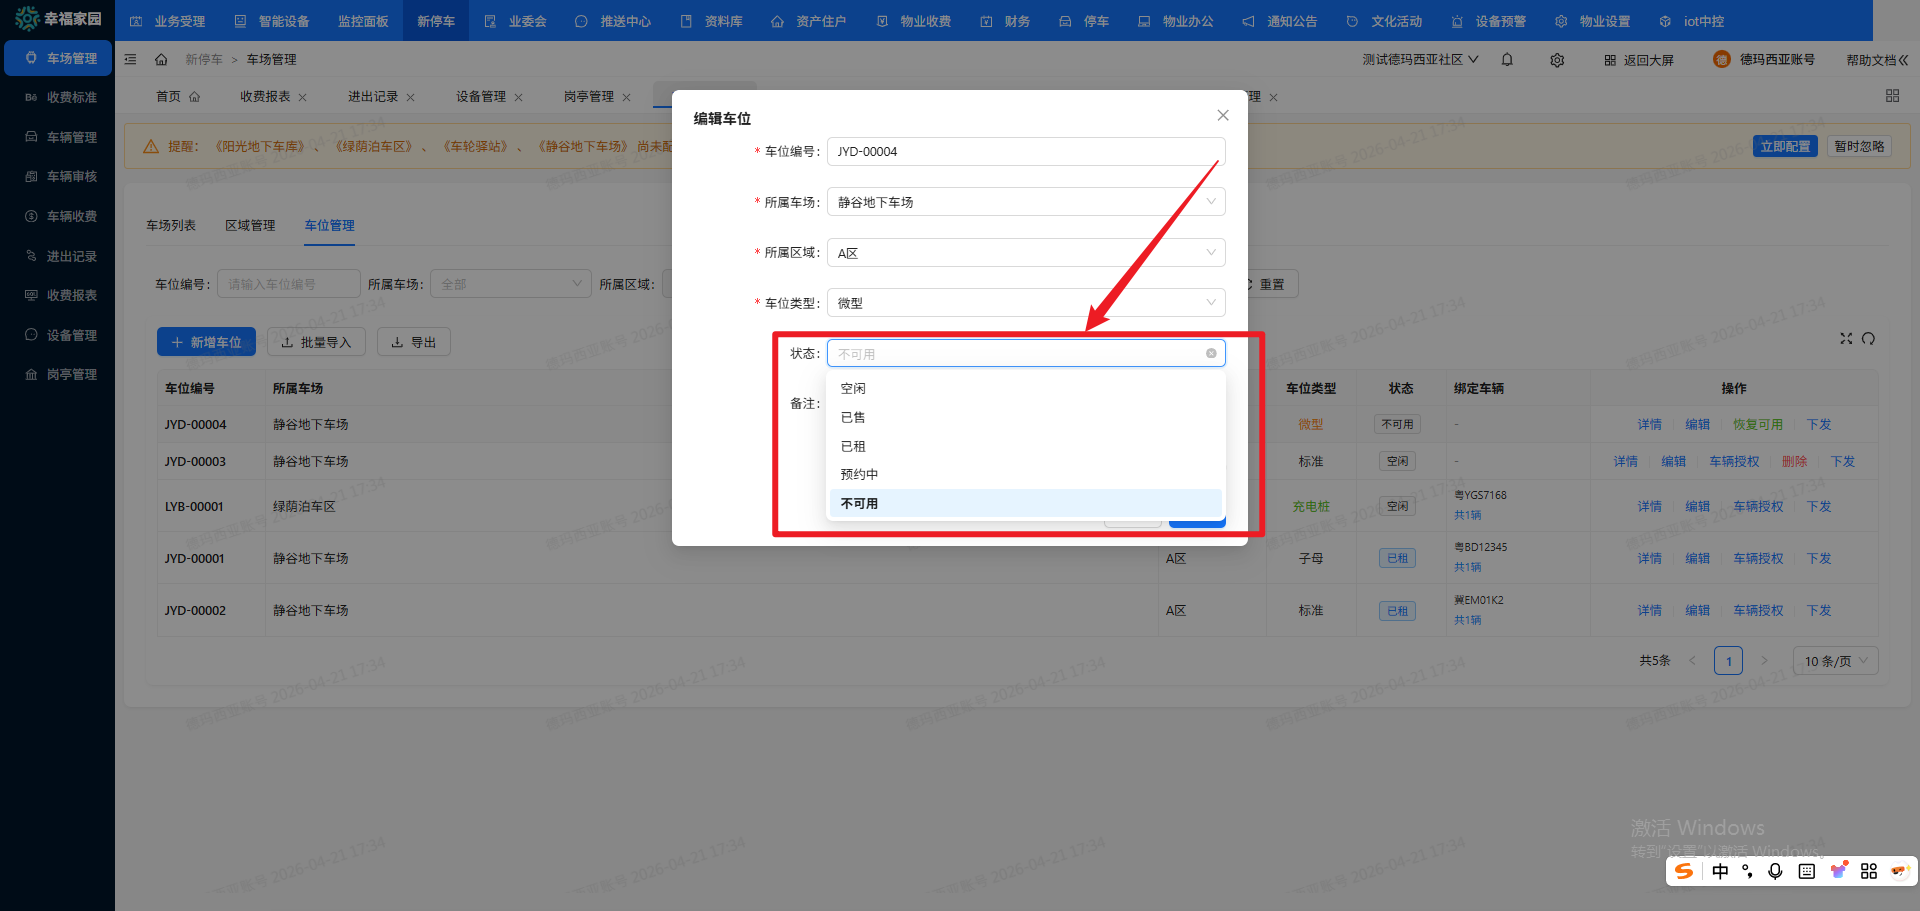Screen dimensions: 1920x911
Task: Click the notification bell icon
Action: click(x=1507, y=60)
